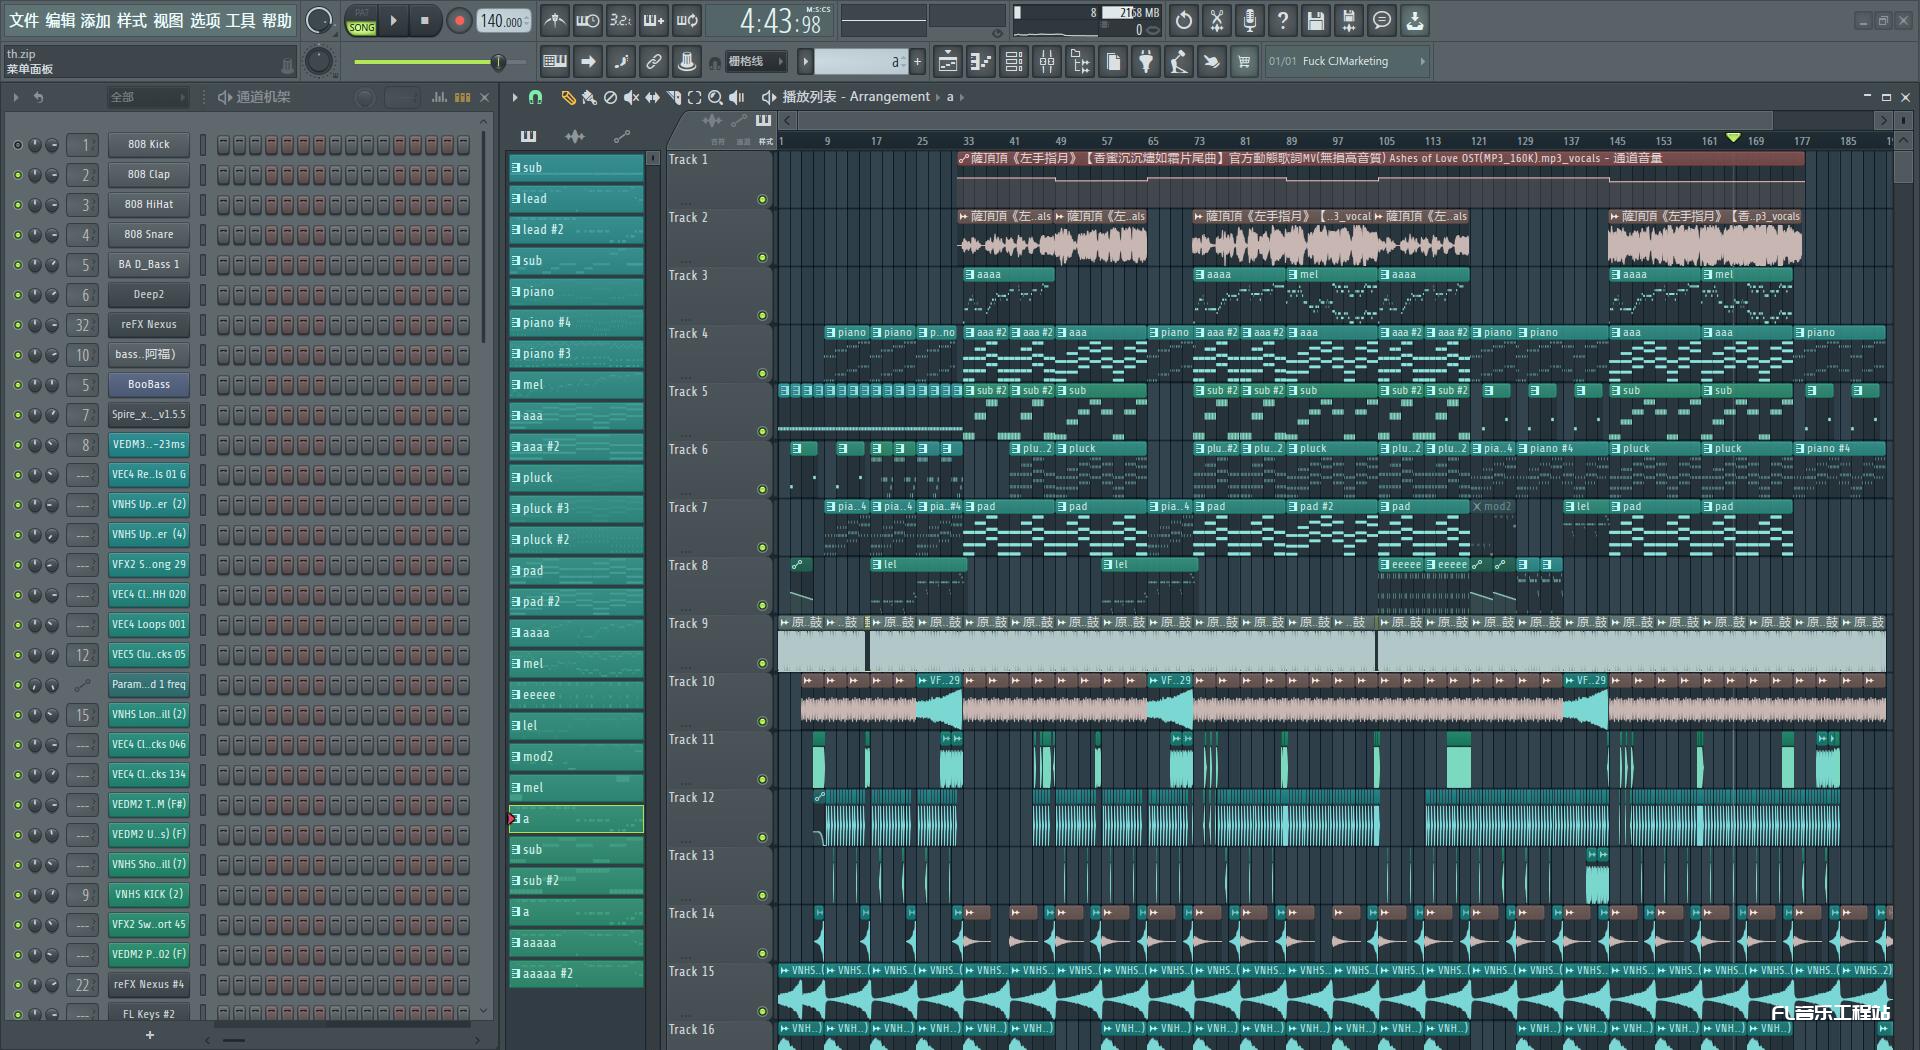Viewport: 1920px width, 1050px height.
Task: Open the help question mark icon
Action: [1283, 20]
